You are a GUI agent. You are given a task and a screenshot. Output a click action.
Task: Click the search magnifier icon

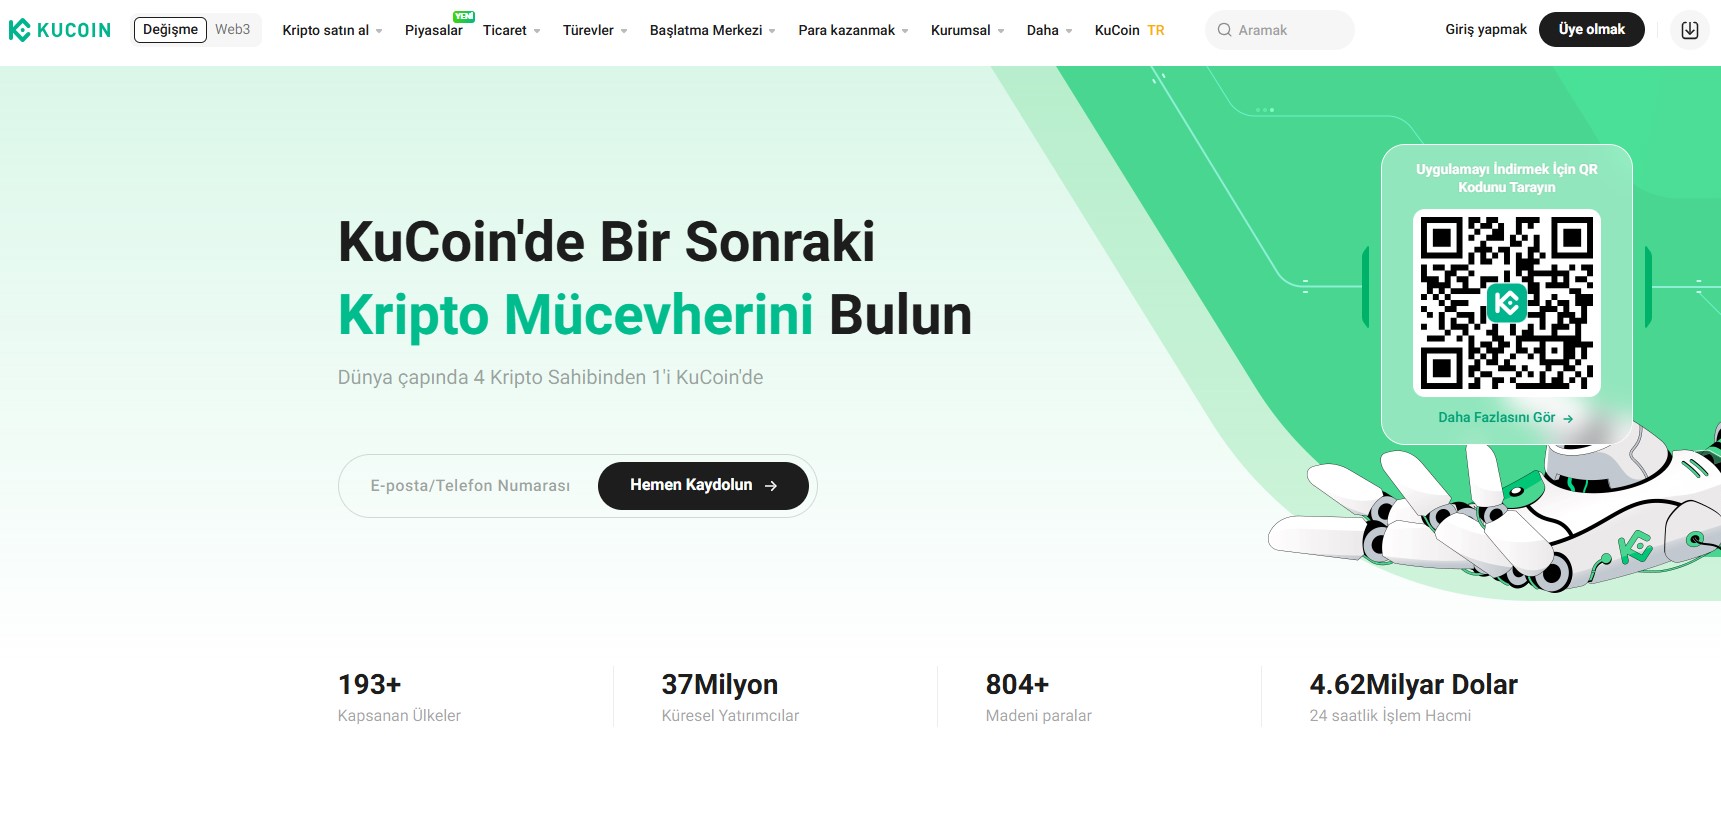click(1224, 30)
